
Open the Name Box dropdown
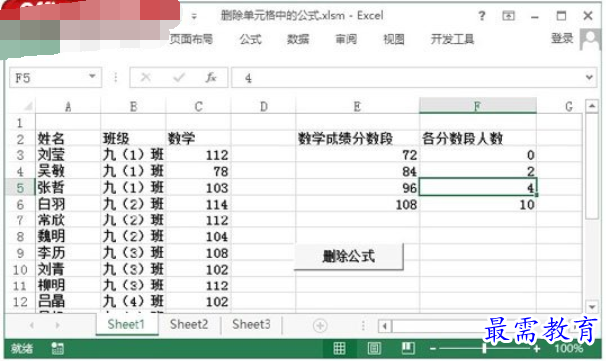coord(92,76)
